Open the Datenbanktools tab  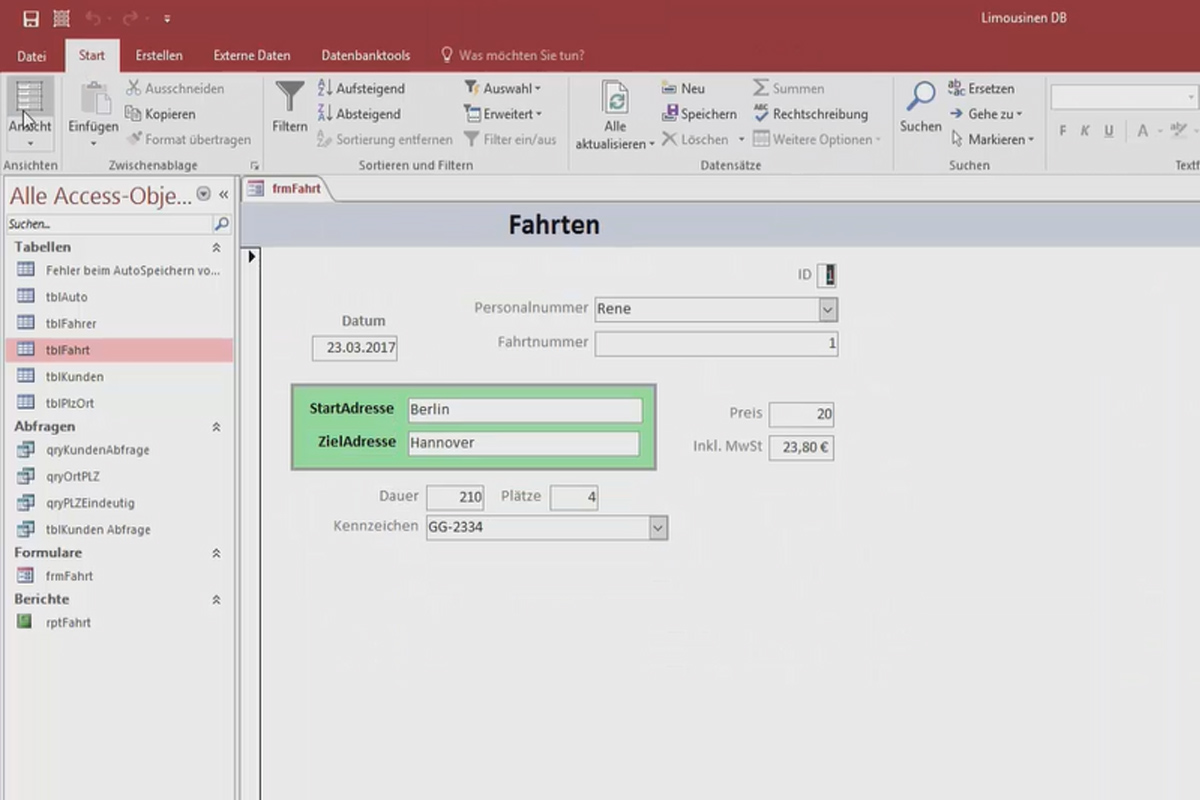366,56
